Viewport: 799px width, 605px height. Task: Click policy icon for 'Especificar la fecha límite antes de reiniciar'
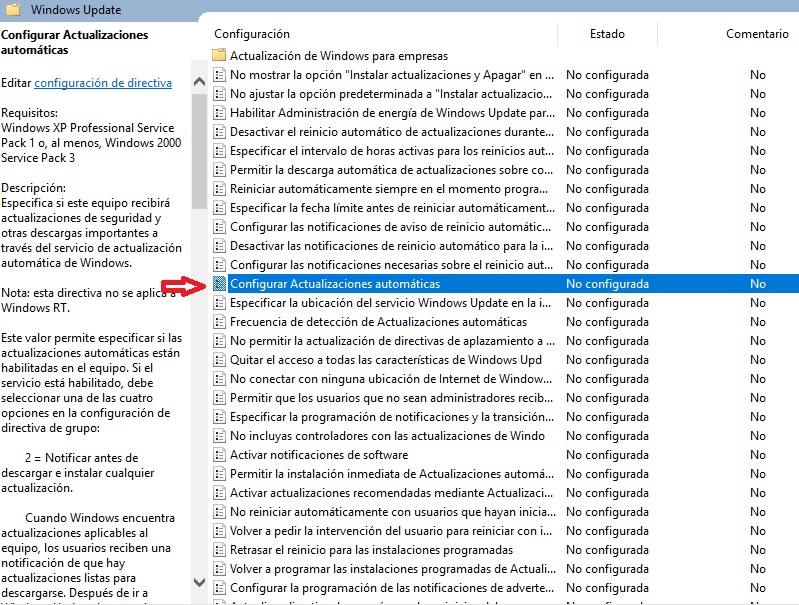[x=219, y=208]
